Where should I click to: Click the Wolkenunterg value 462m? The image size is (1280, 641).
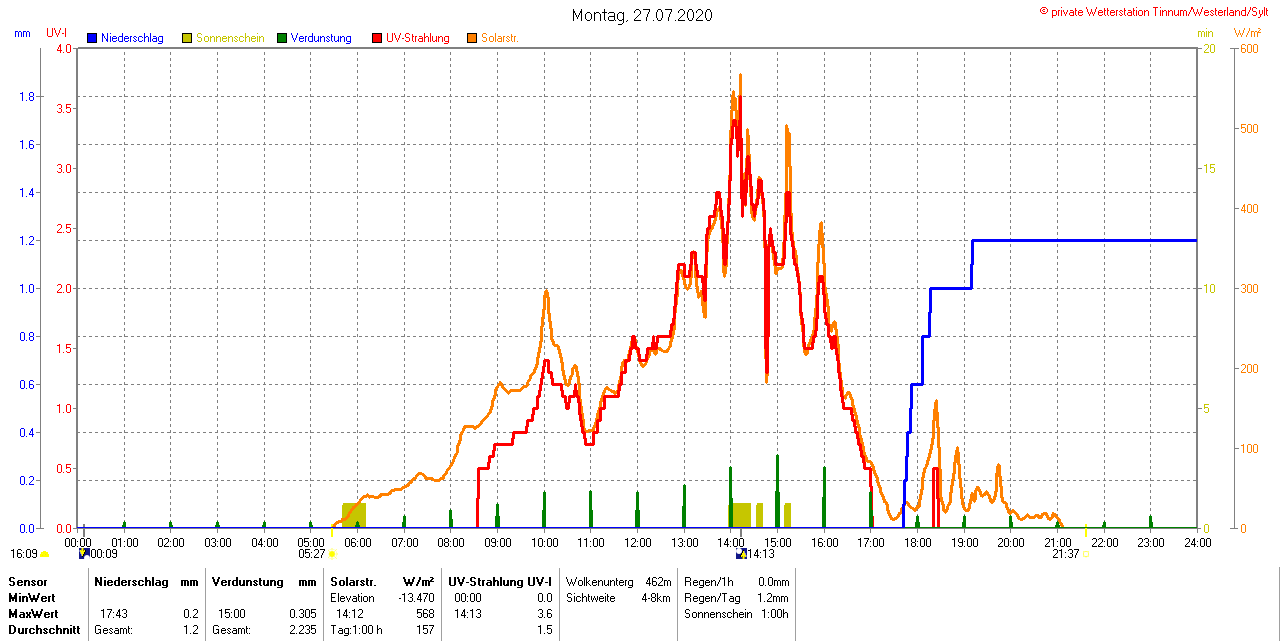658,581
